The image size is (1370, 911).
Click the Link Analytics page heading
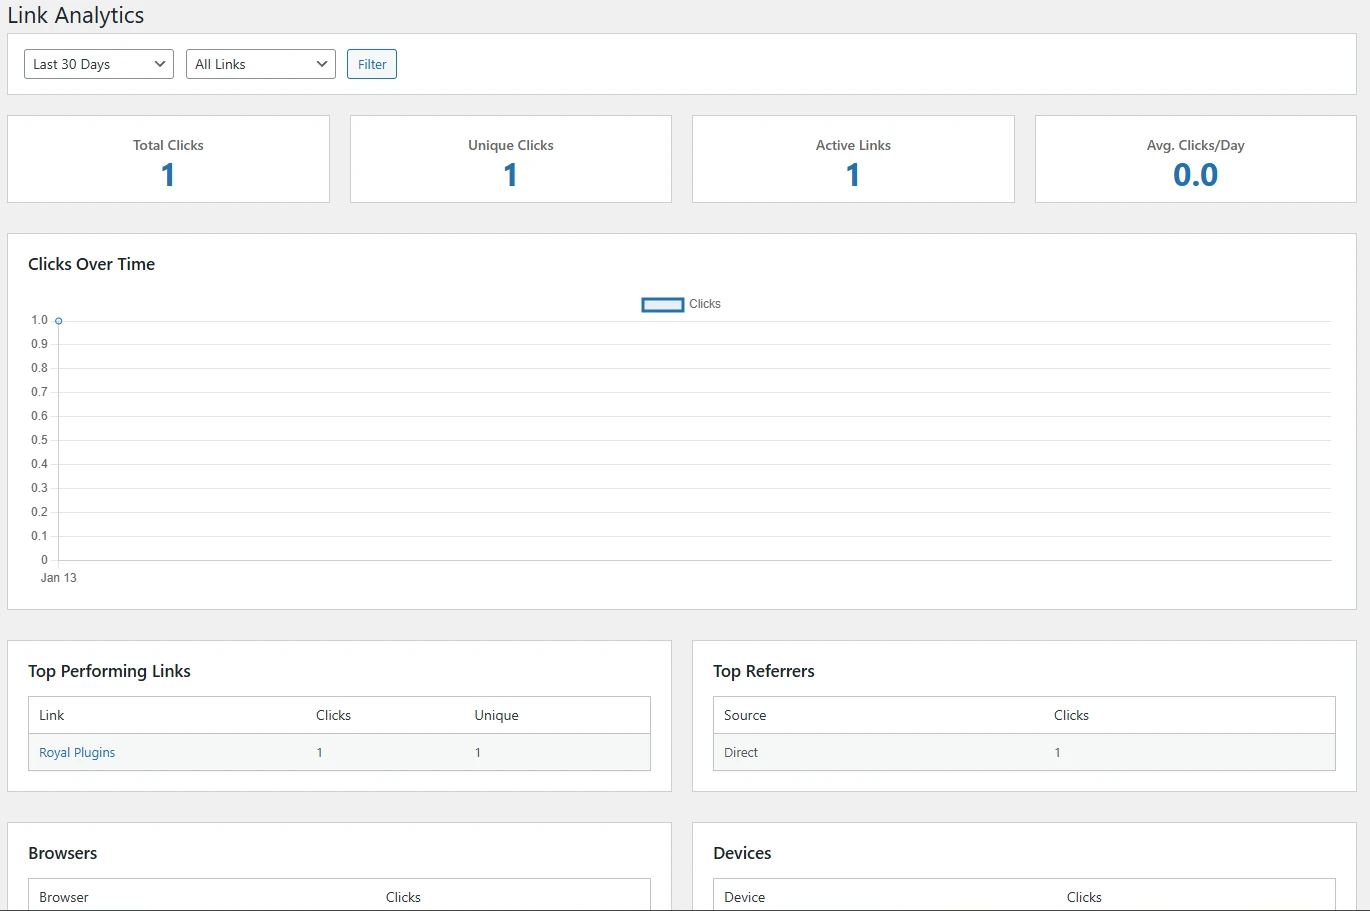pos(76,15)
